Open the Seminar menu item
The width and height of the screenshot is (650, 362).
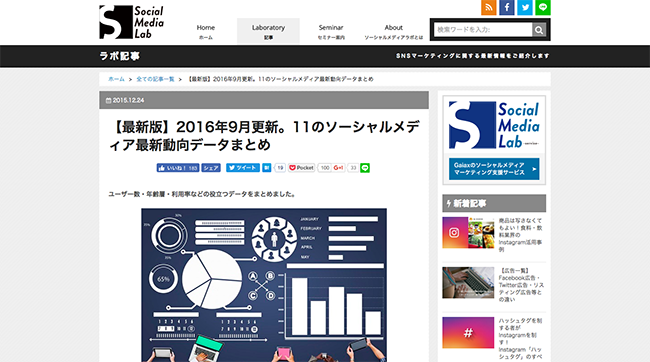tap(331, 31)
